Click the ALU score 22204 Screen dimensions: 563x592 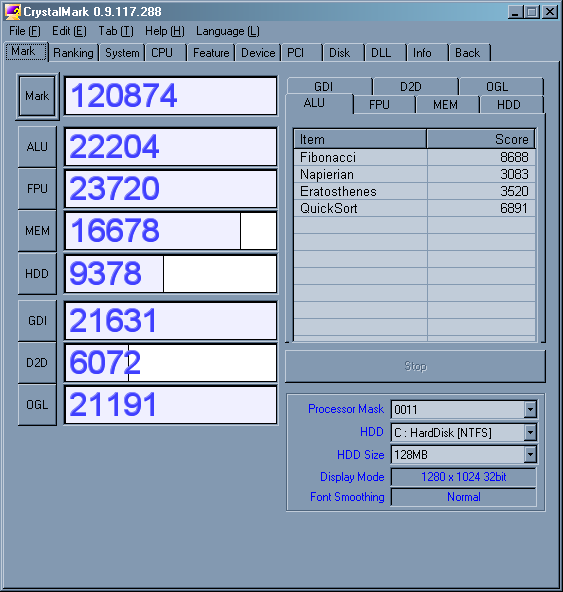click(171, 146)
